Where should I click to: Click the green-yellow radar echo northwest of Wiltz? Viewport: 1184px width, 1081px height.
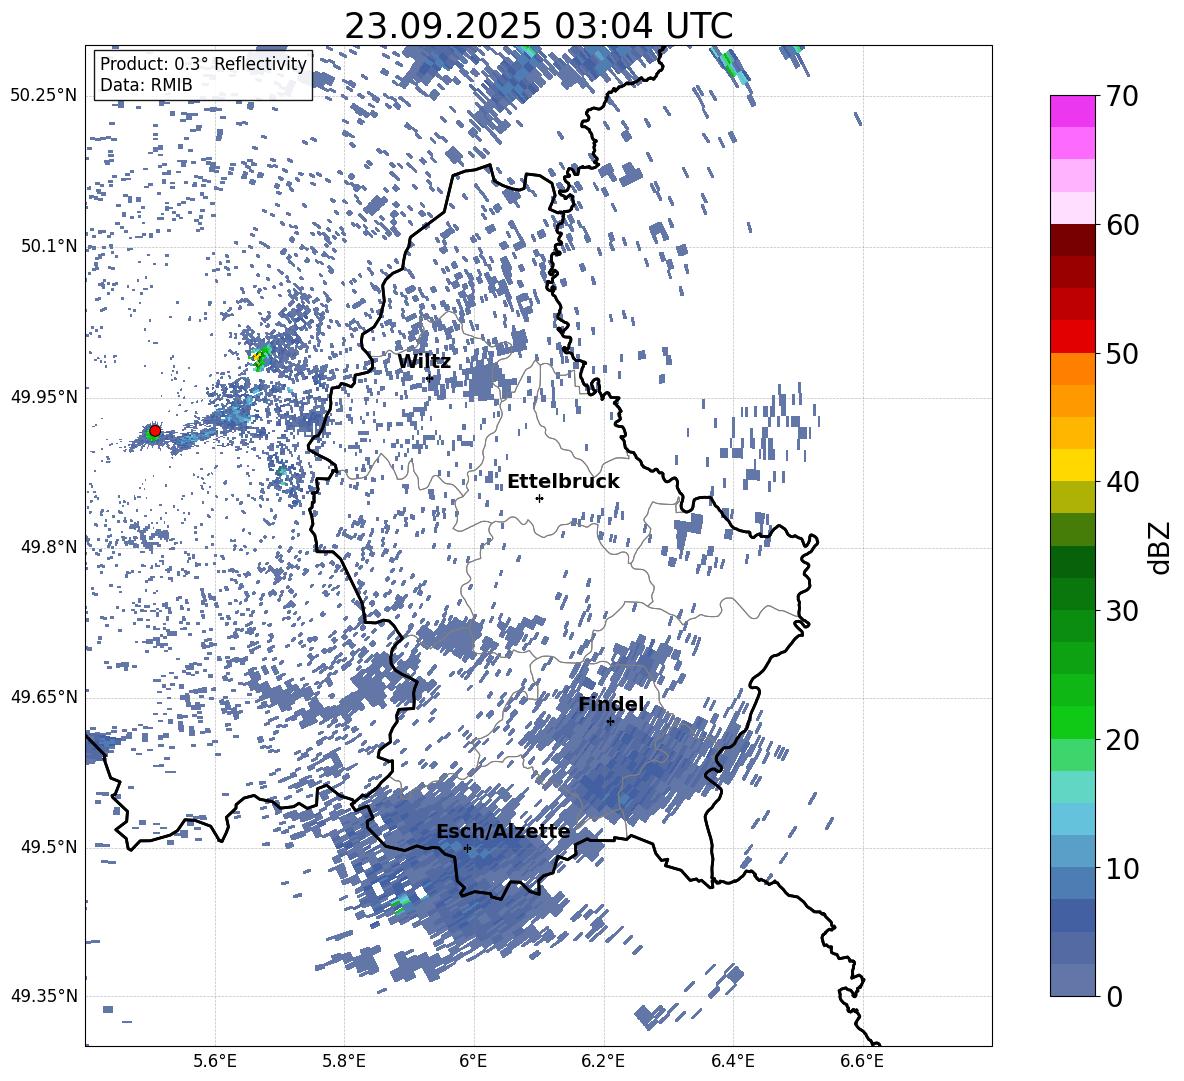260,356
